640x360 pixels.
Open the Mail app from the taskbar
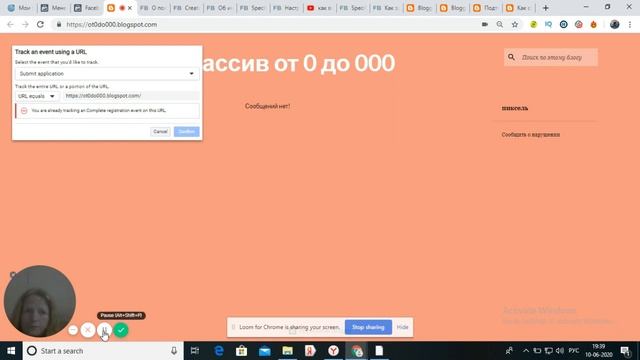[x=264, y=351]
